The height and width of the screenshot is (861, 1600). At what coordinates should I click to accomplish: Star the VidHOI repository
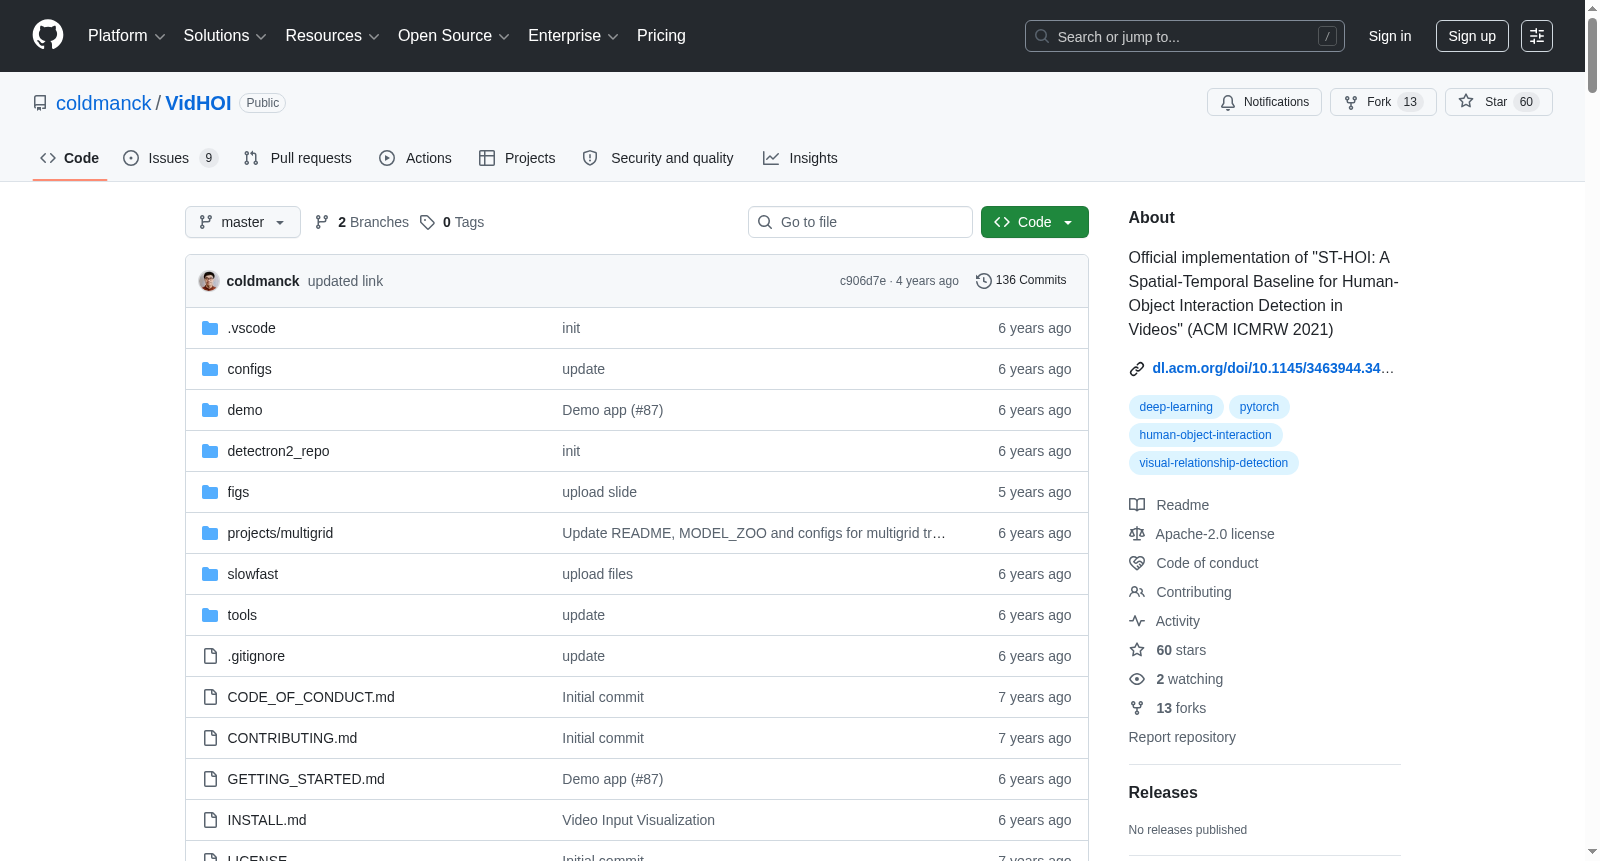pos(1498,102)
